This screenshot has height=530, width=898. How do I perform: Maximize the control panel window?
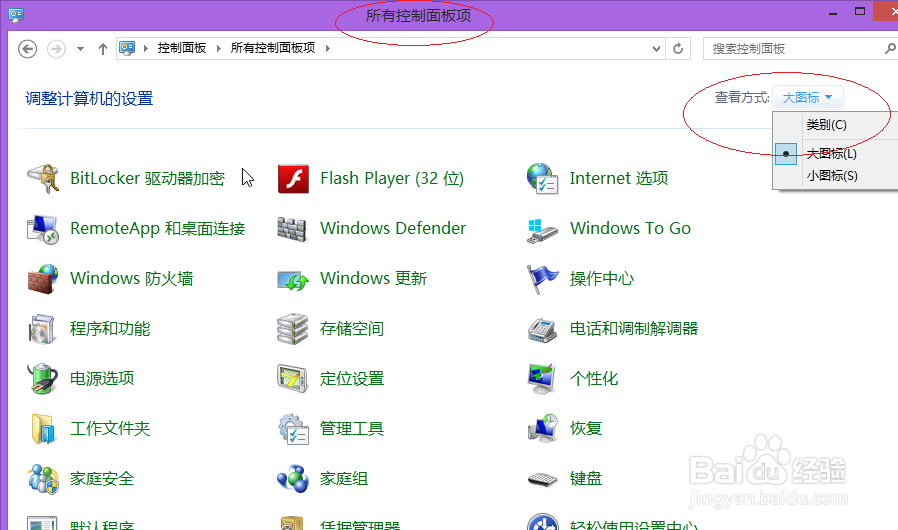coord(860,11)
